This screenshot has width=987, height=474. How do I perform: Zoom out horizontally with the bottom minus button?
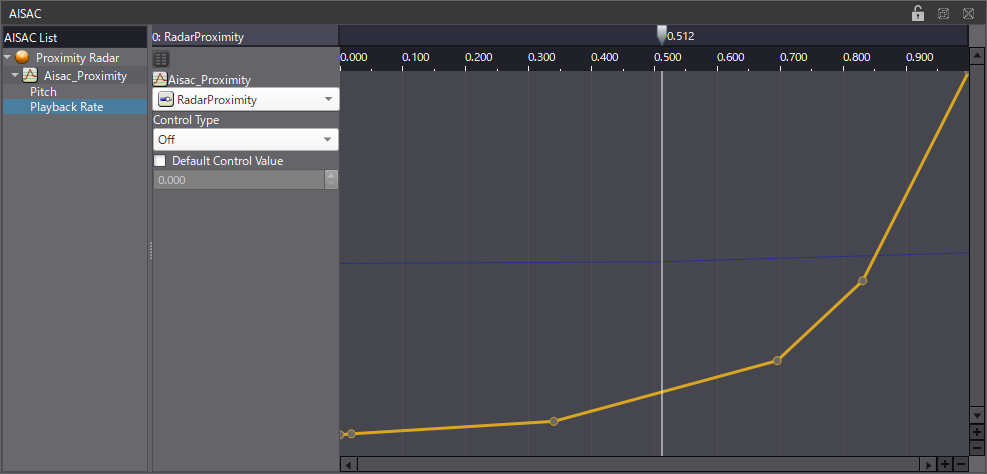coord(961,464)
